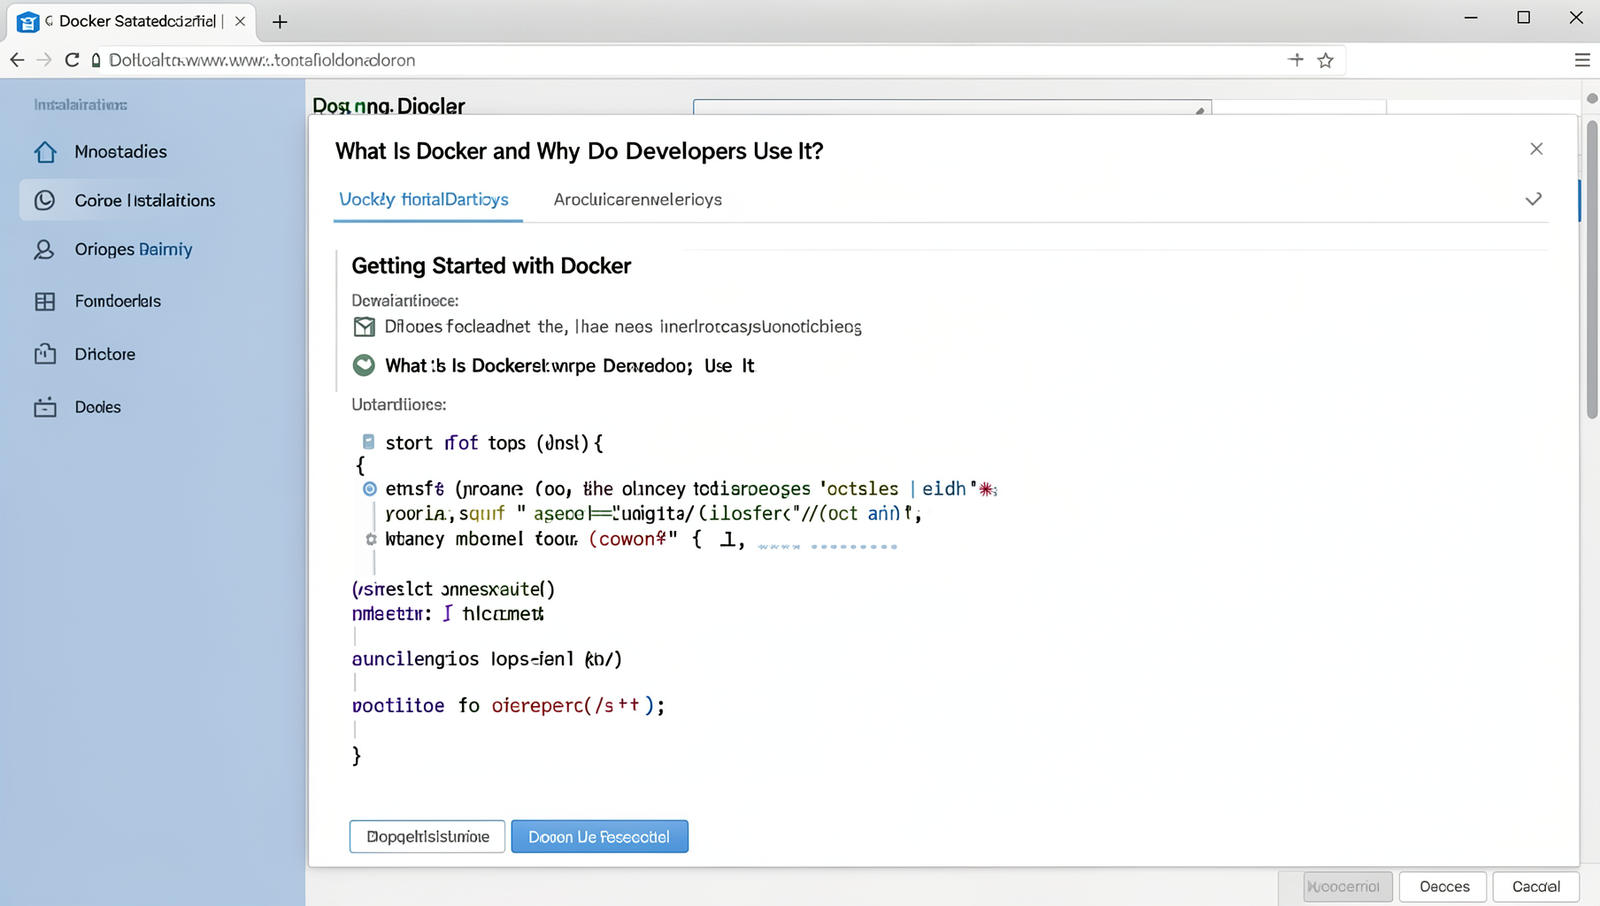Open a new browser tab
Screen dimensions: 1600x906
coord(280,21)
